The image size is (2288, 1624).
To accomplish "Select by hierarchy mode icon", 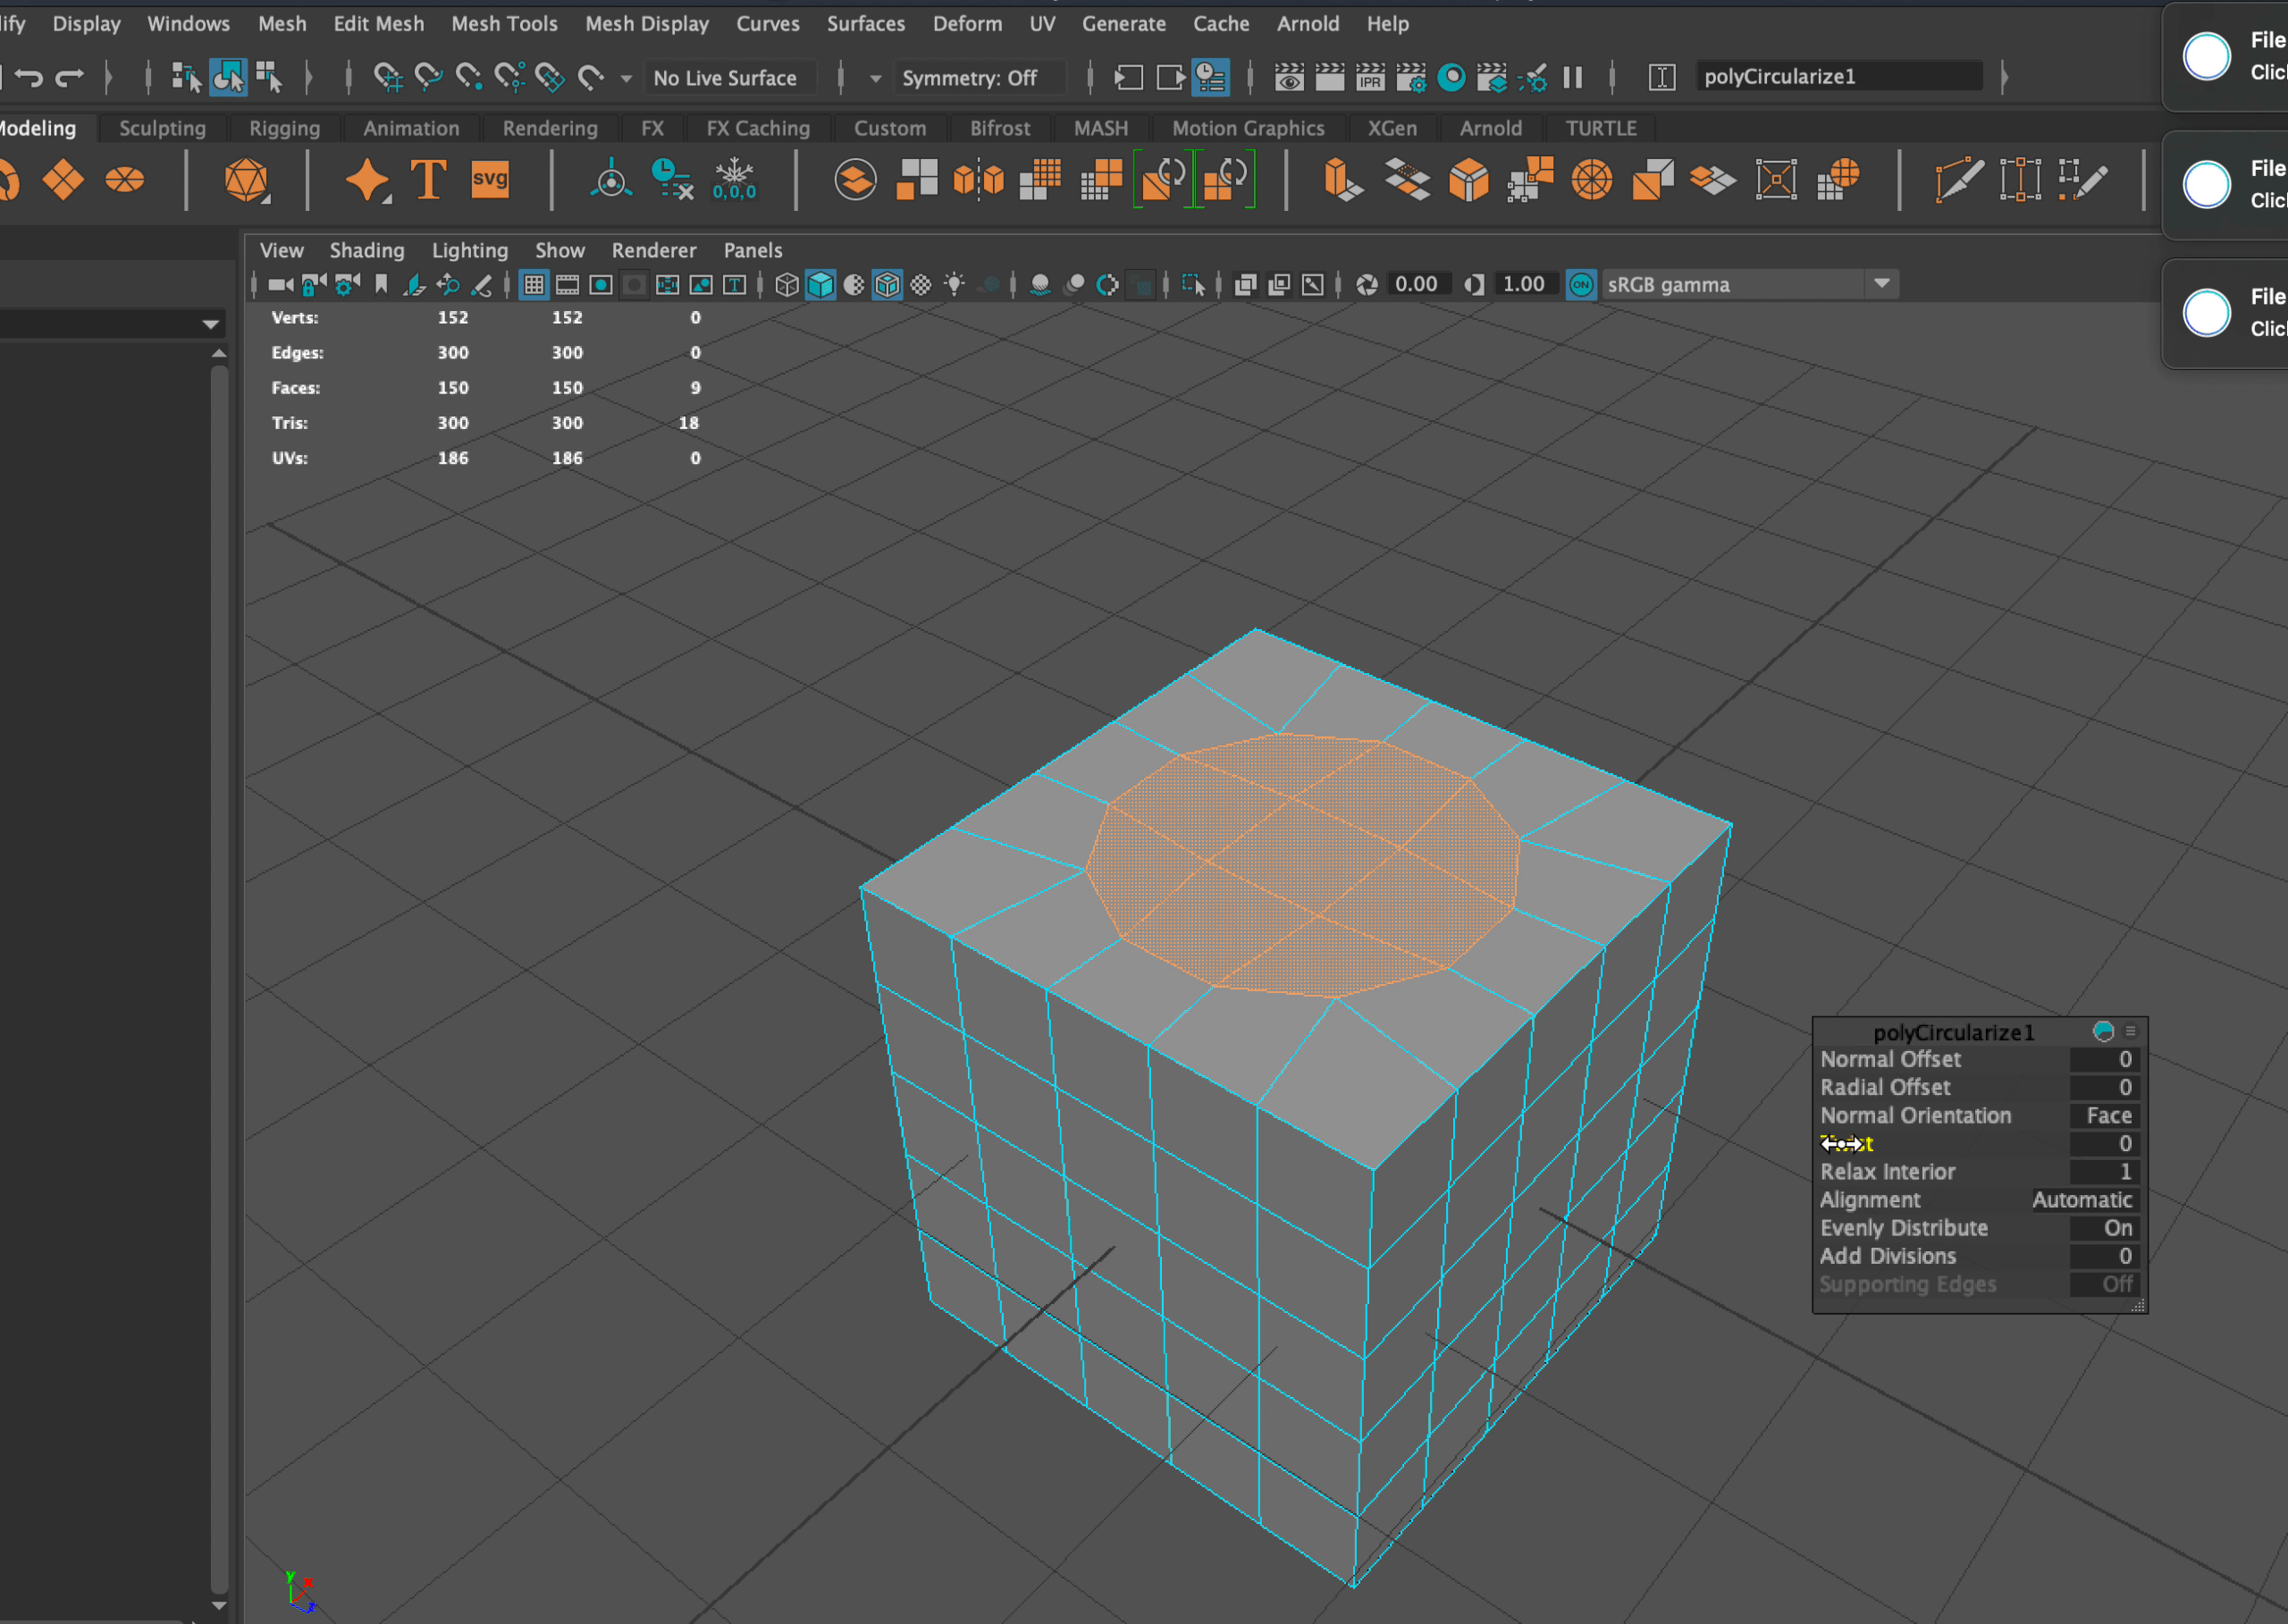I will [x=186, y=77].
